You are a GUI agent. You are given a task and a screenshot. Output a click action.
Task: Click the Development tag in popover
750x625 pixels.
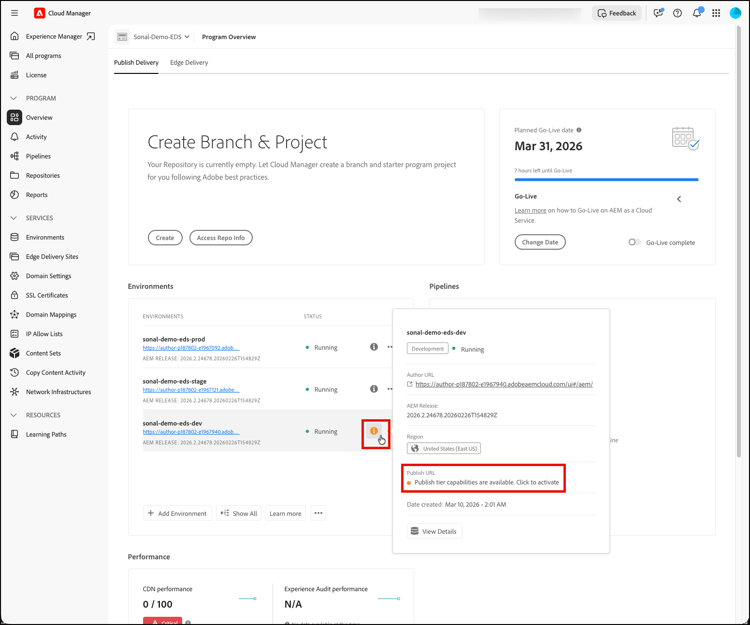[428, 349]
